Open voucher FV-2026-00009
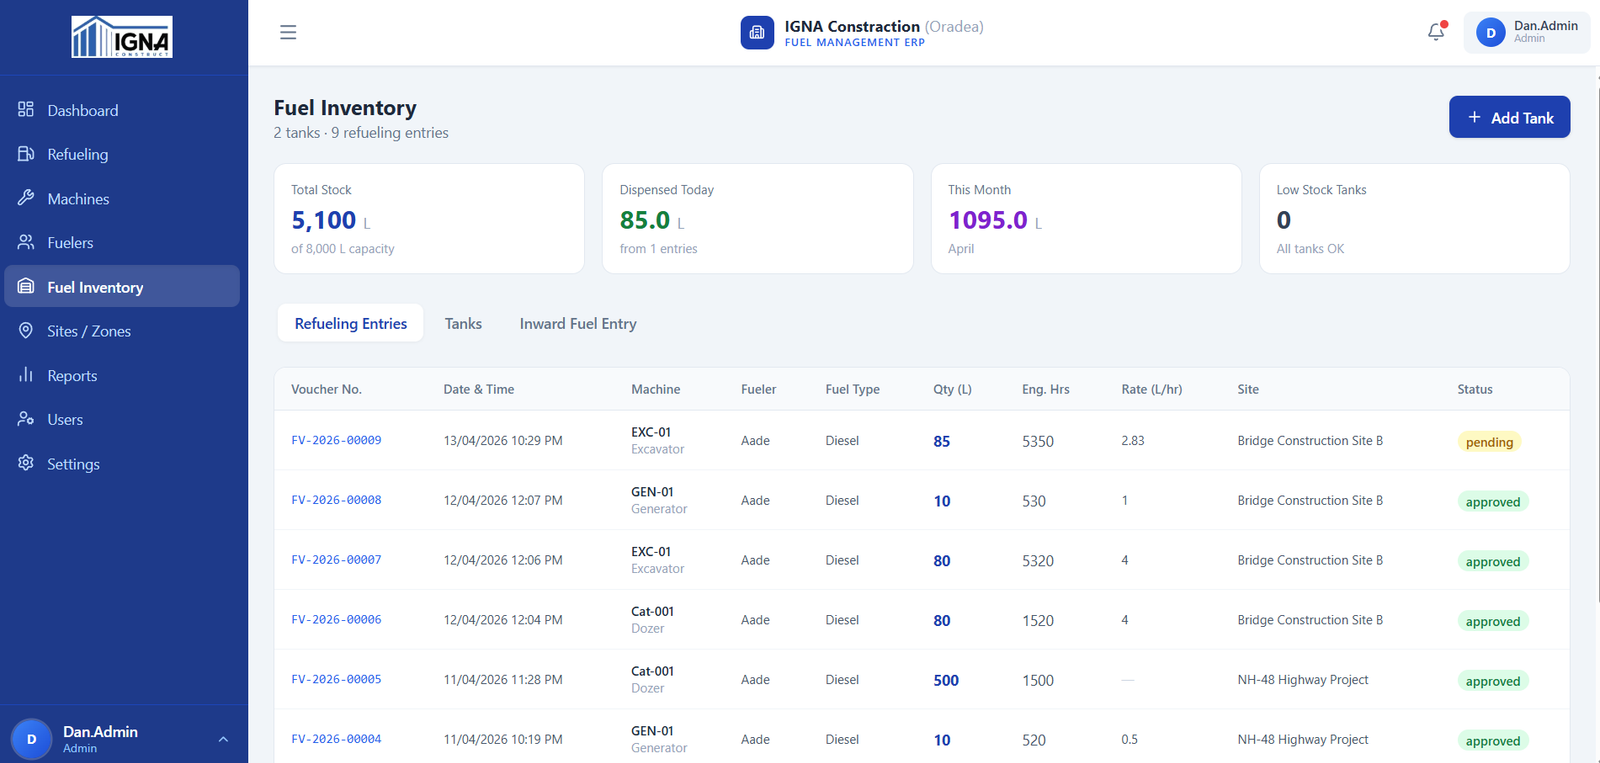Viewport: 1600px width, 763px height. tap(336, 440)
